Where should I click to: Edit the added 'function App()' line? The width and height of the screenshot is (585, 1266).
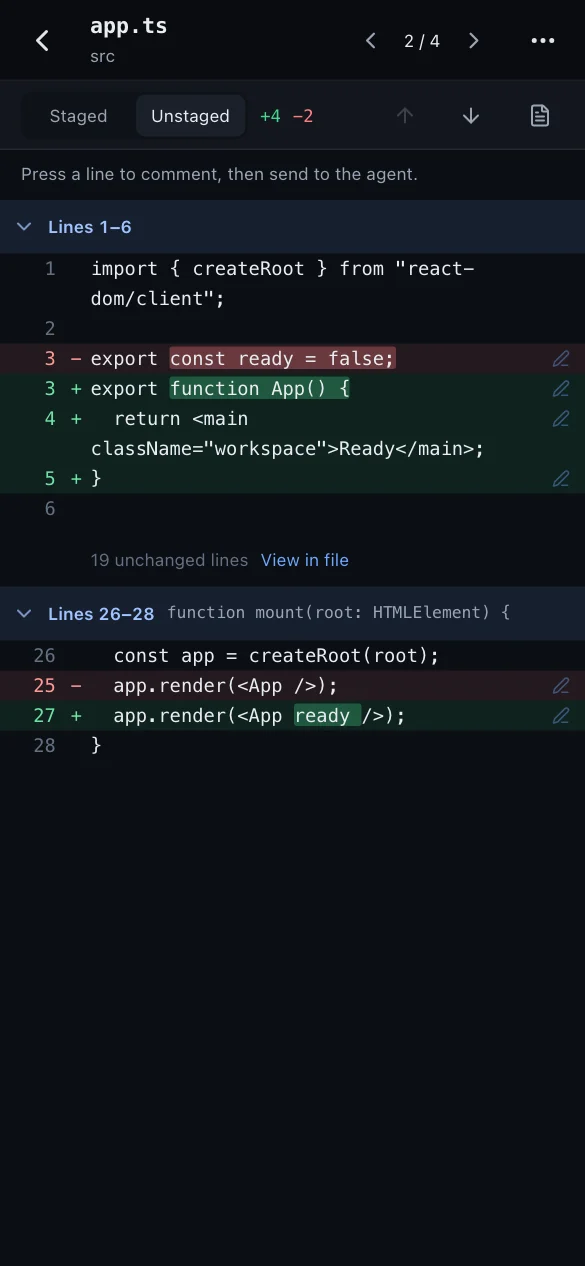coord(561,388)
